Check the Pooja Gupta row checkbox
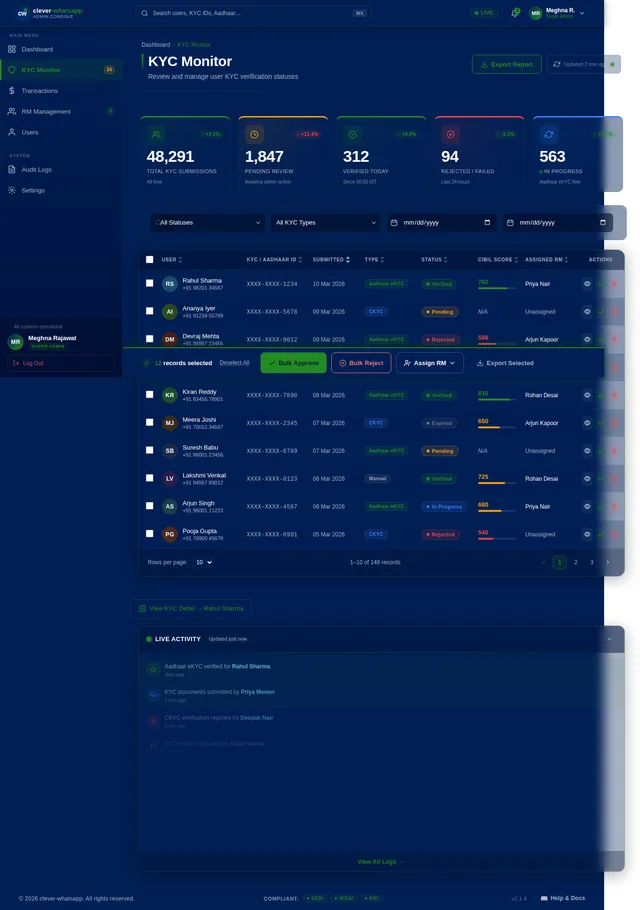 coord(150,533)
